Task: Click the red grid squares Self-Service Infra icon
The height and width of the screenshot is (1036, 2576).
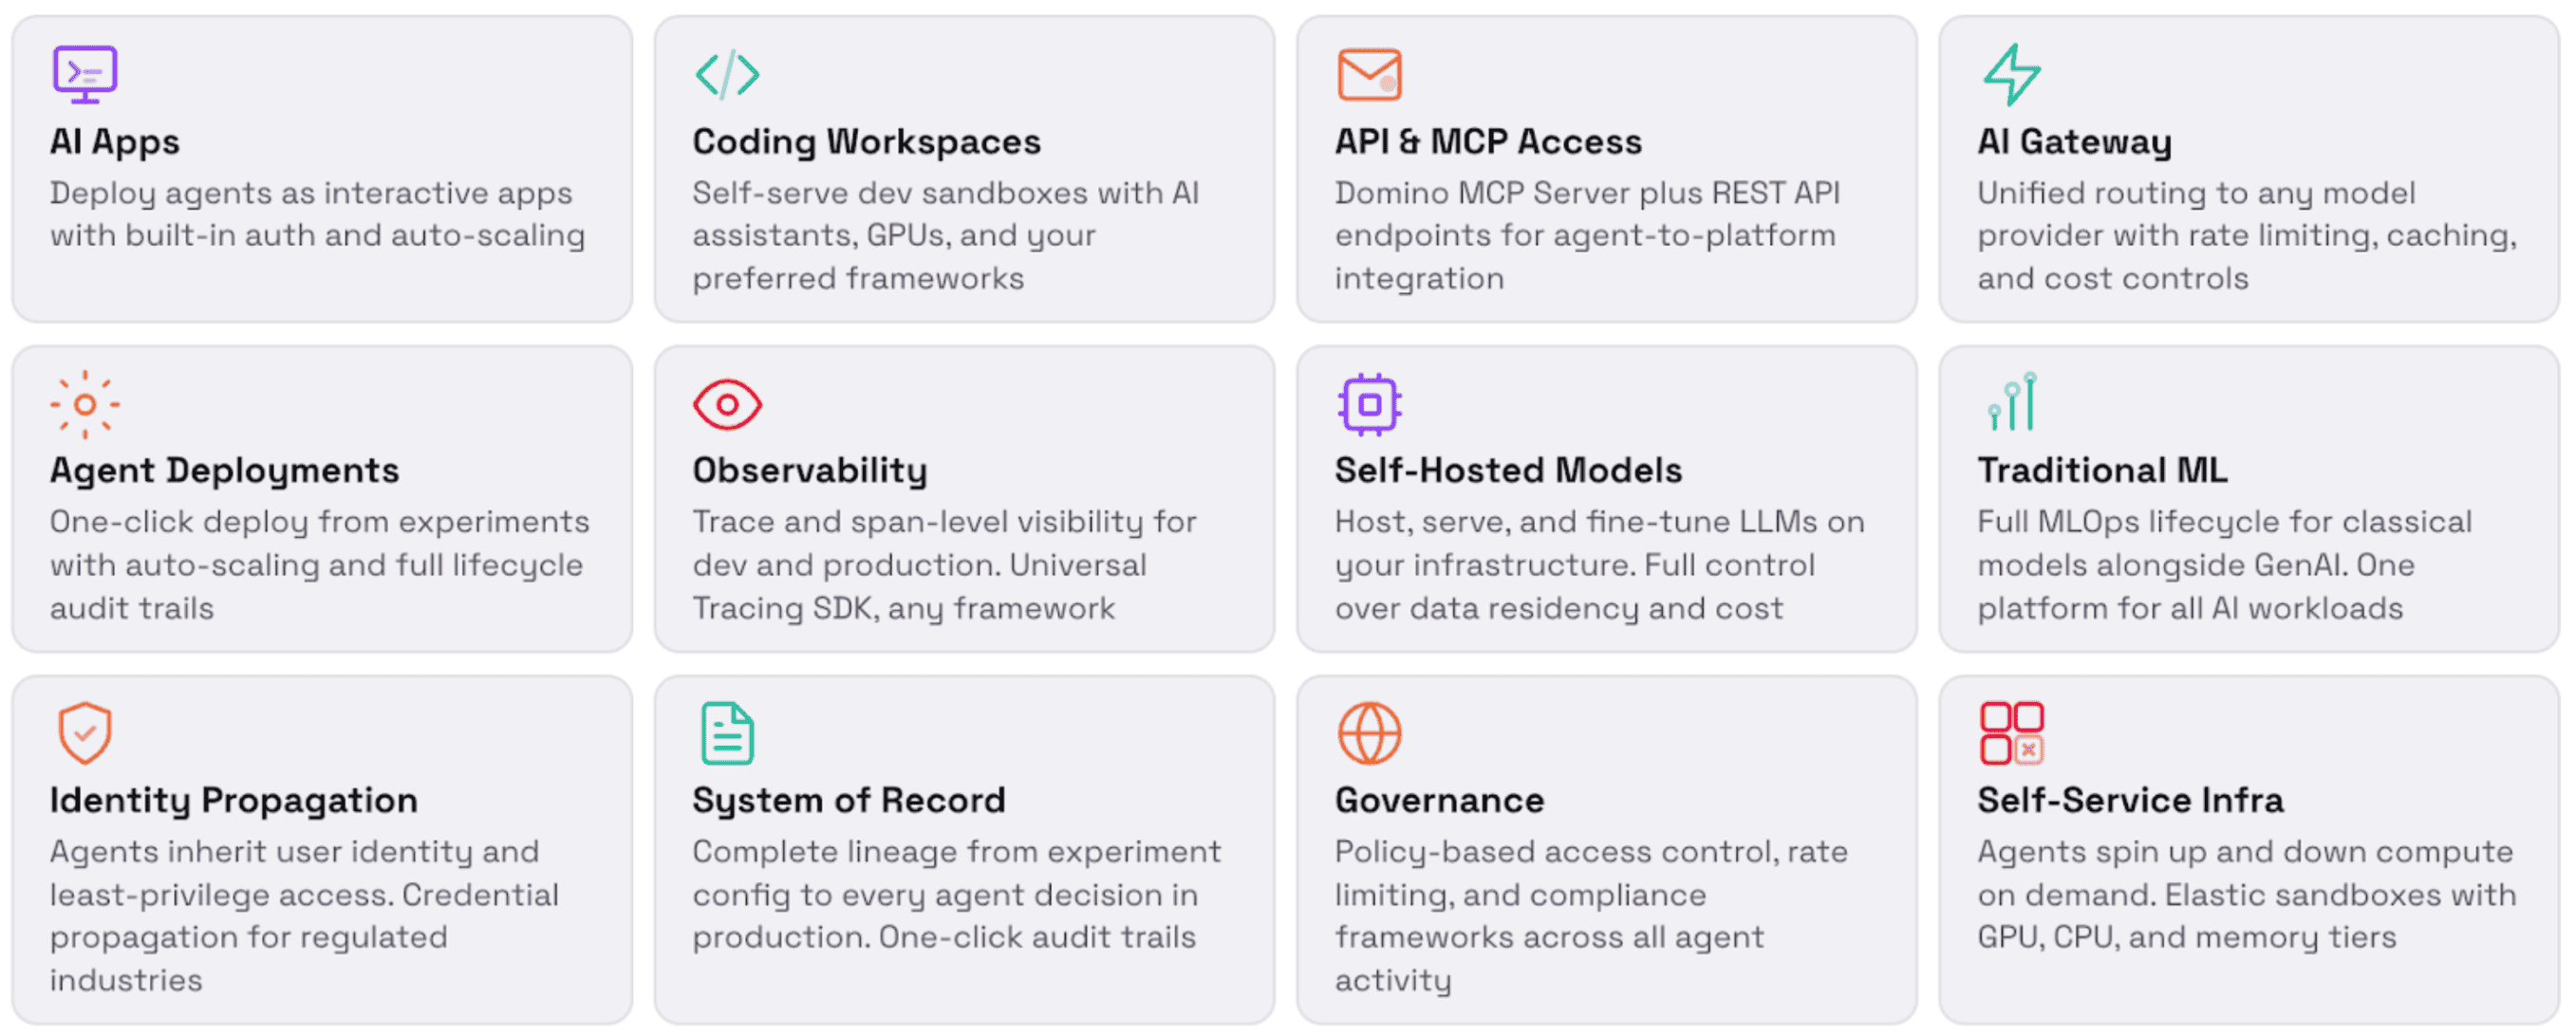Action: [x=2011, y=733]
